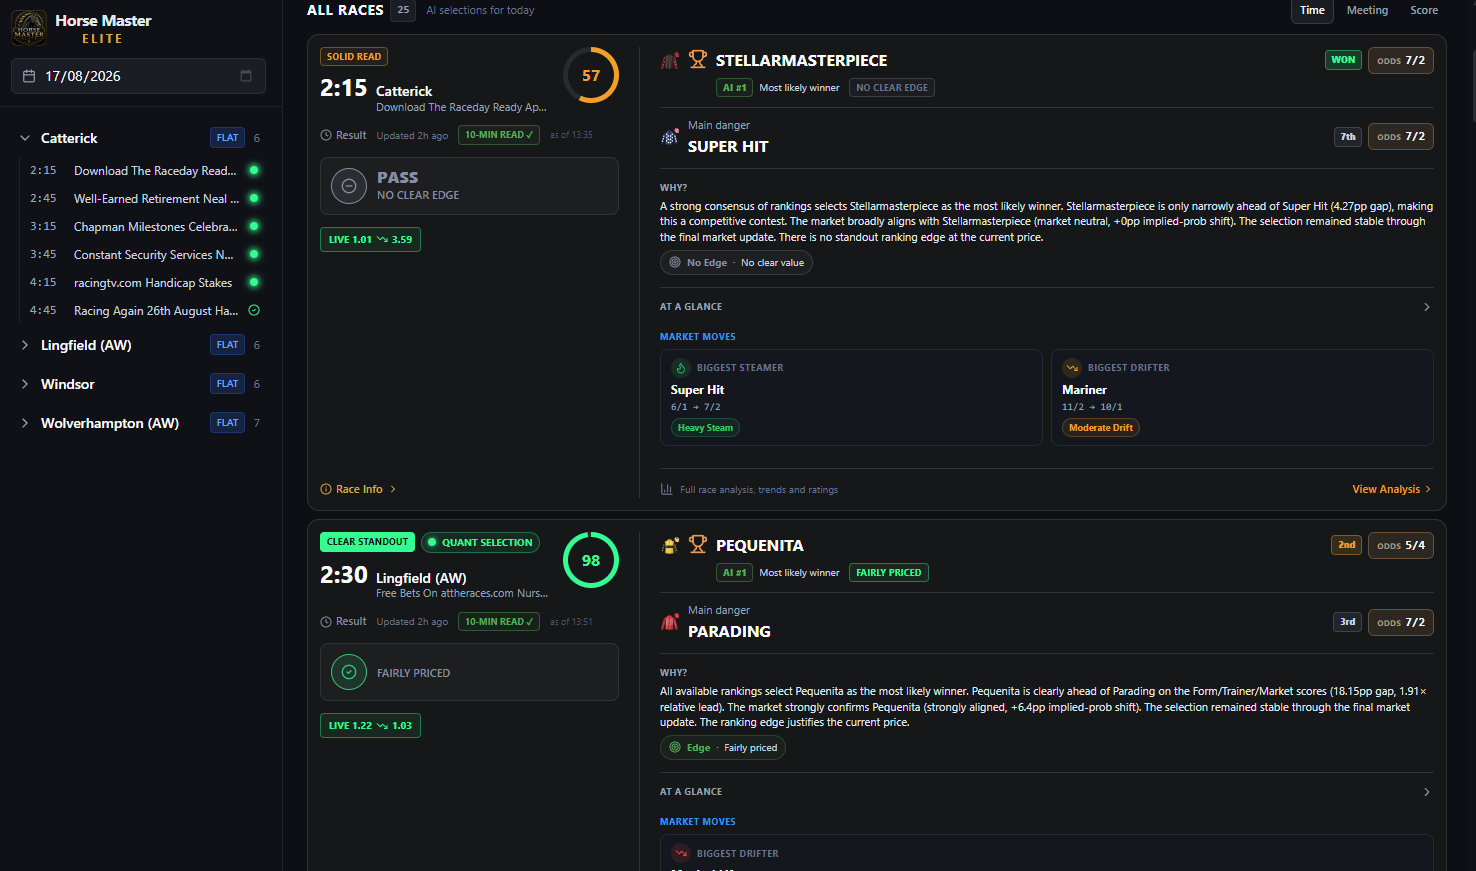Click the jockey silks icon for Super Hit
This screenshot has height=871, width=1476.
point(670,137)
